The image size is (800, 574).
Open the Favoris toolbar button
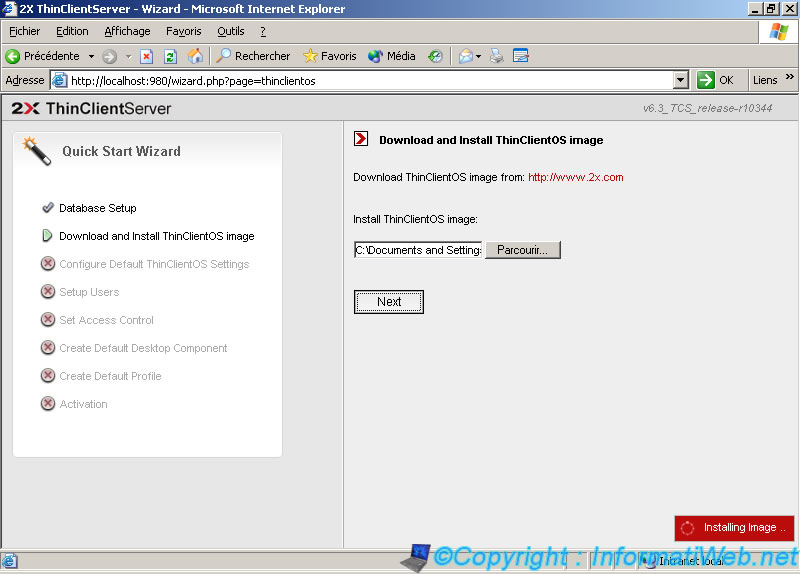(x=330, y=56)
